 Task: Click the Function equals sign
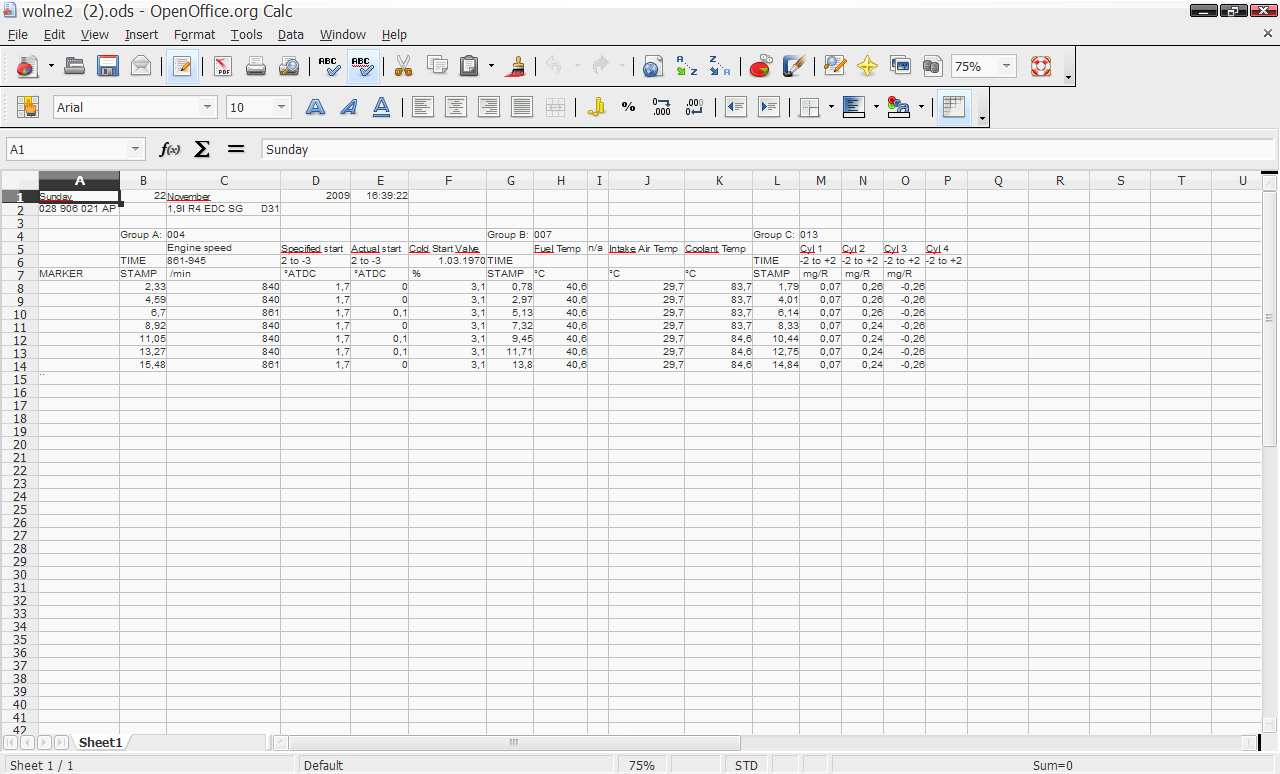236,149
